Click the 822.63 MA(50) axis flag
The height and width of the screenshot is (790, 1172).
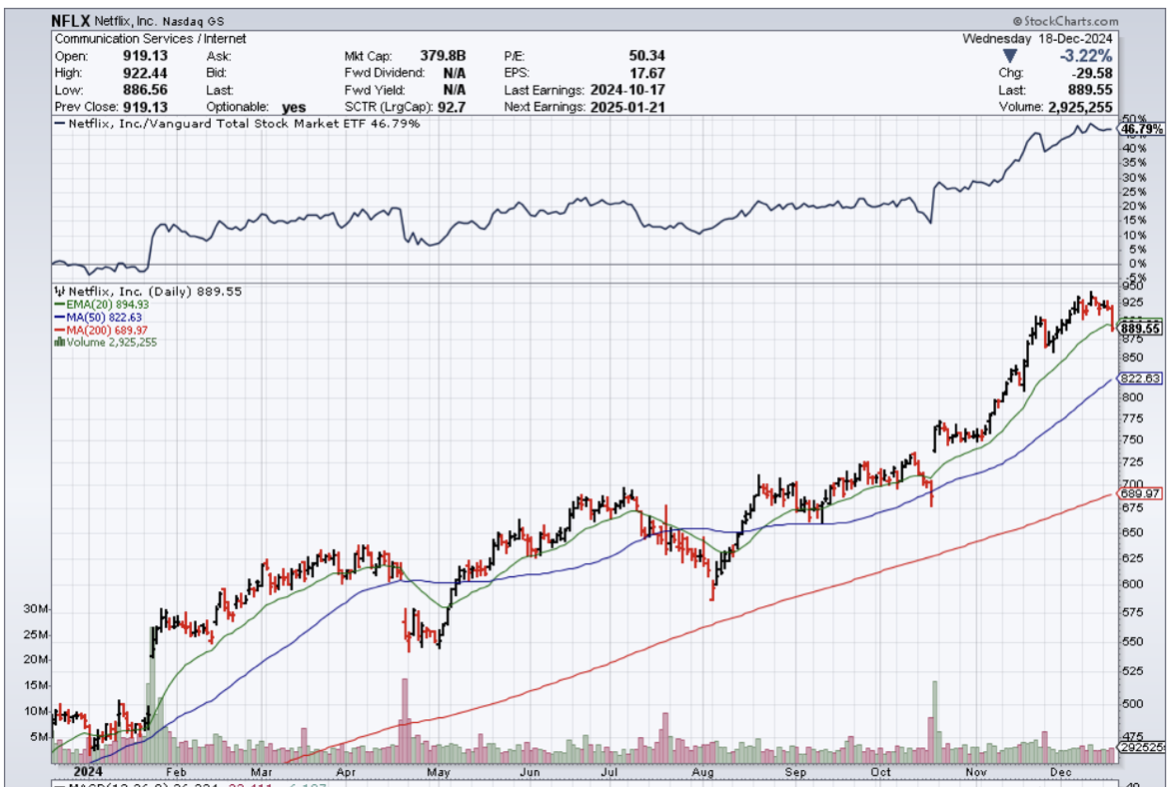[1140, 379]
